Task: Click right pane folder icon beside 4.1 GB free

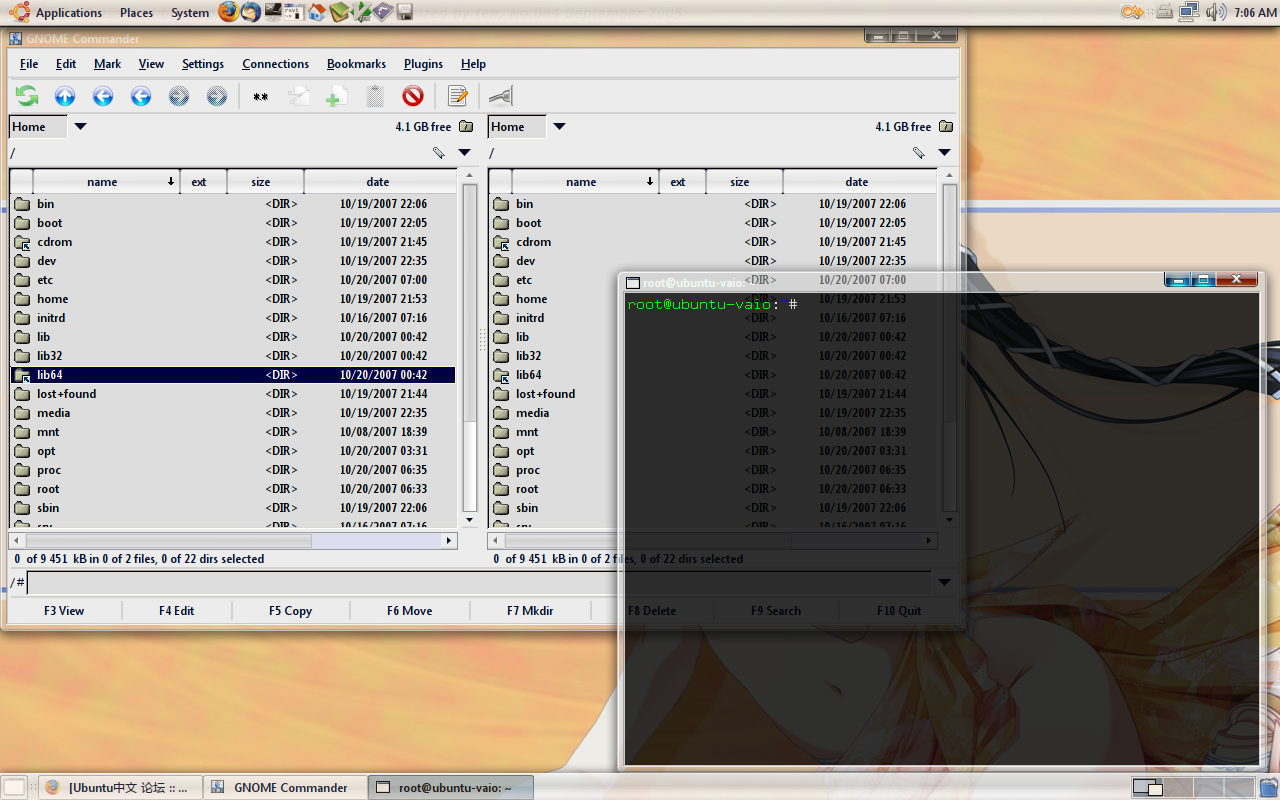Action: tap(946, 127)
